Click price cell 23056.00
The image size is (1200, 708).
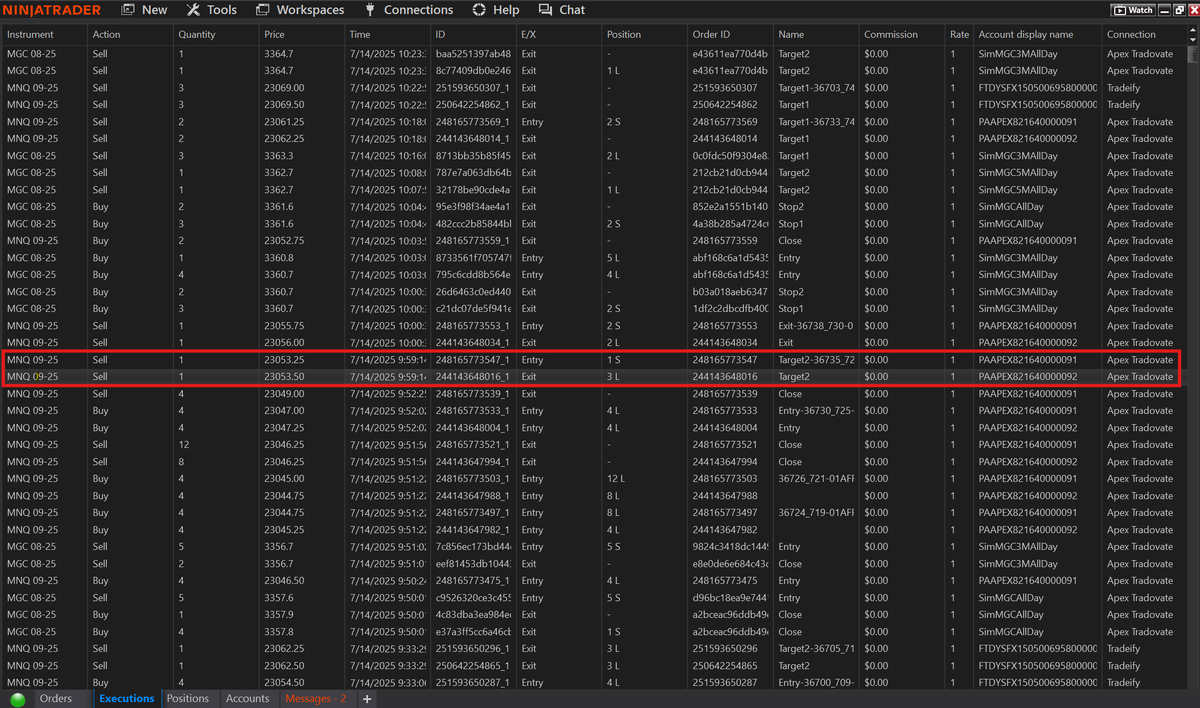tap(302, 343)
